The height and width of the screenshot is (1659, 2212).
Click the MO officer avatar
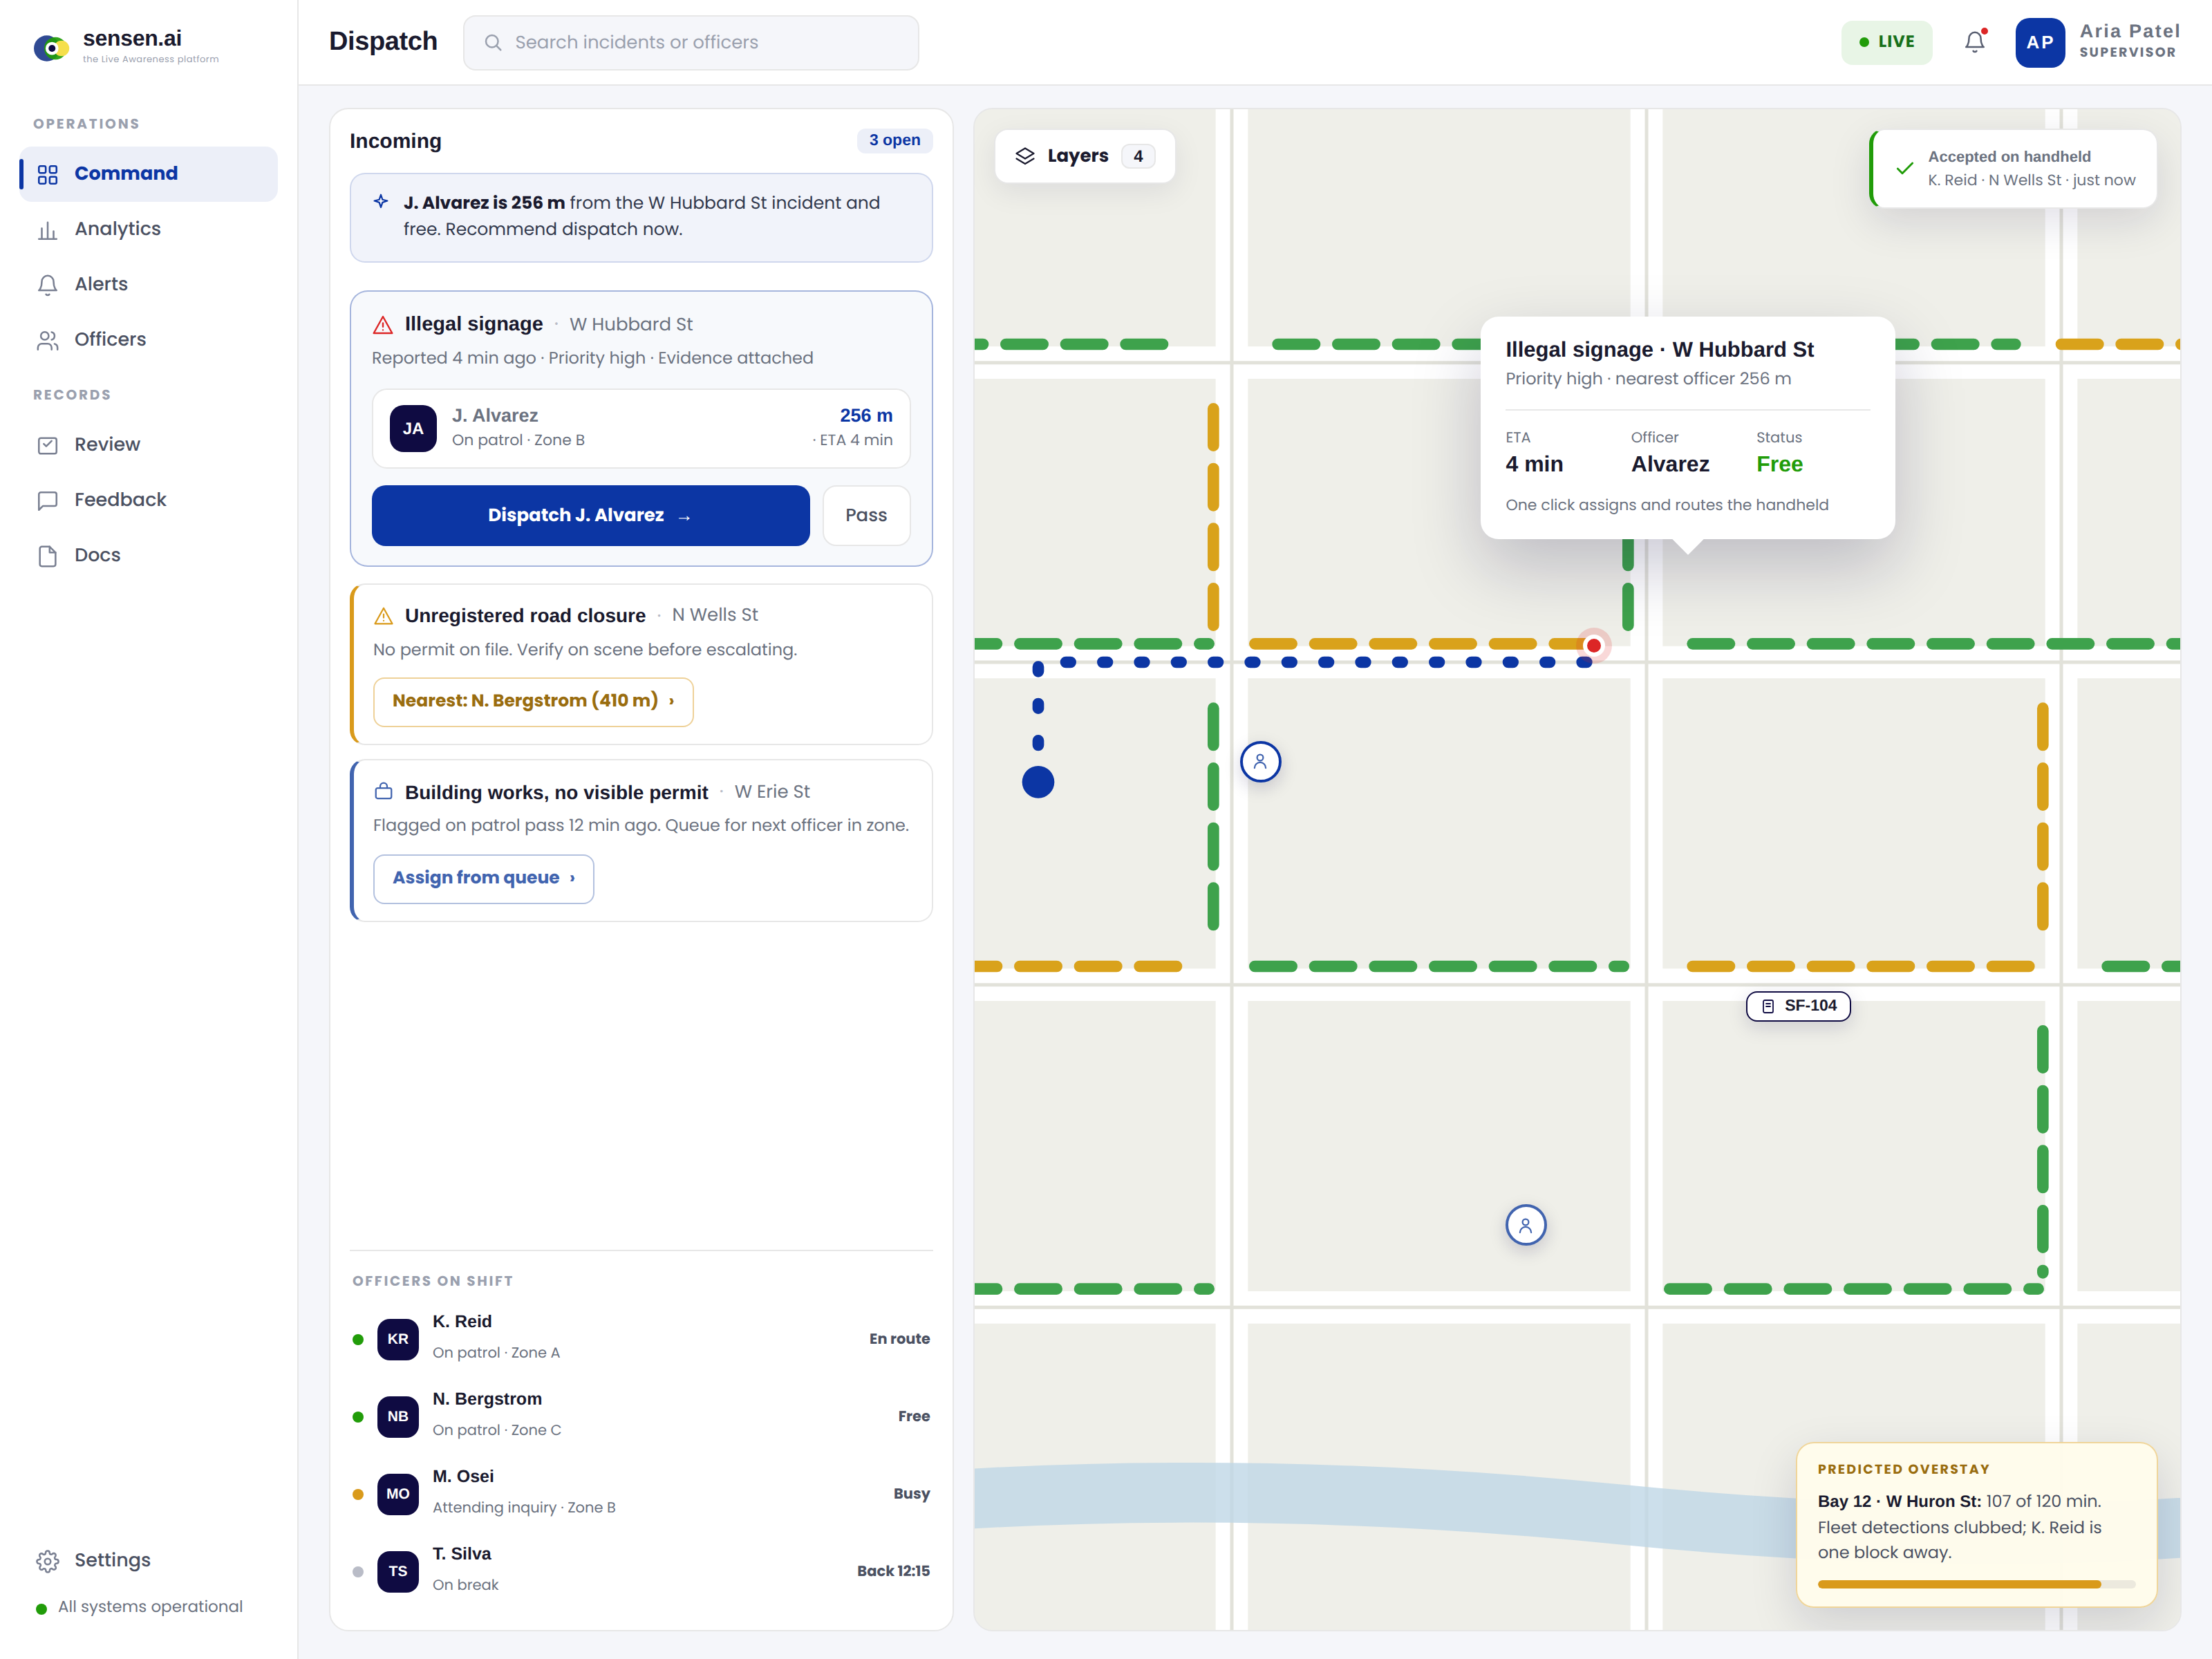click(398, 1493)
